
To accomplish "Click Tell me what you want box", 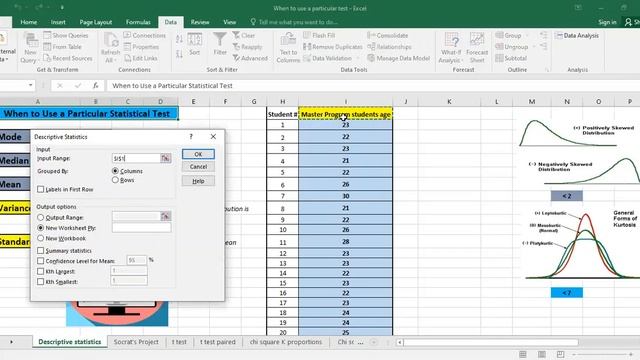I will [298, 22].
